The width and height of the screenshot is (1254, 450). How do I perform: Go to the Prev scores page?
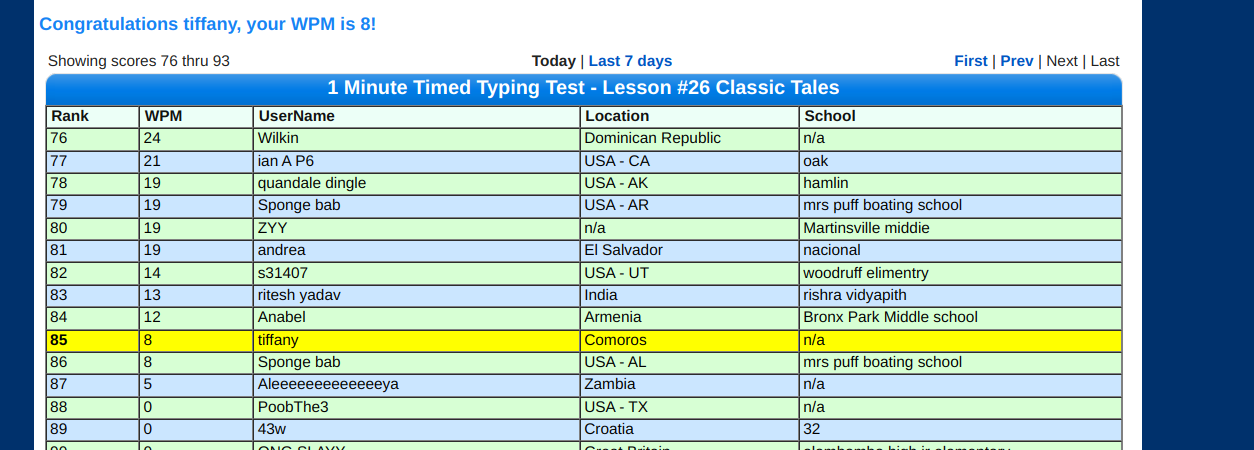(x=1017, y=61)
